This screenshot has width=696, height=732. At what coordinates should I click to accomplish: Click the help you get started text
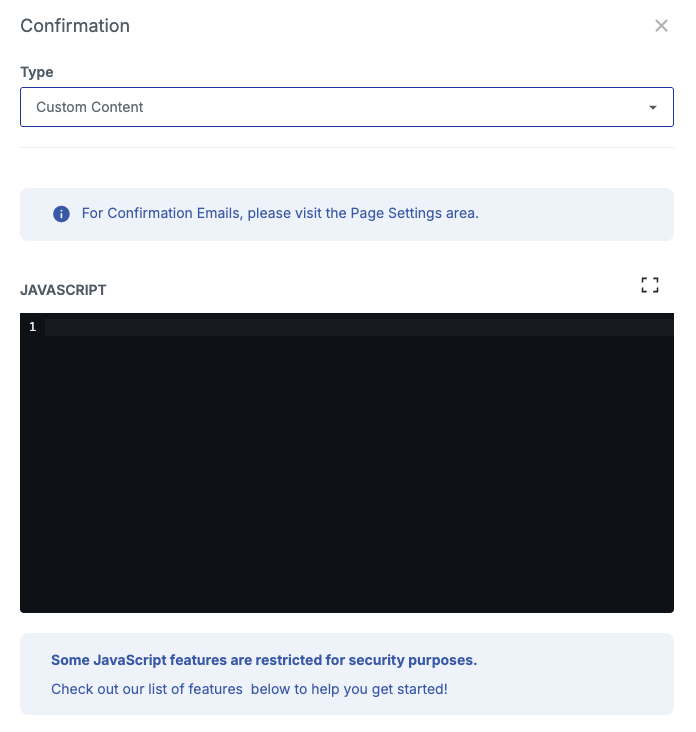[x=379, y=689]
